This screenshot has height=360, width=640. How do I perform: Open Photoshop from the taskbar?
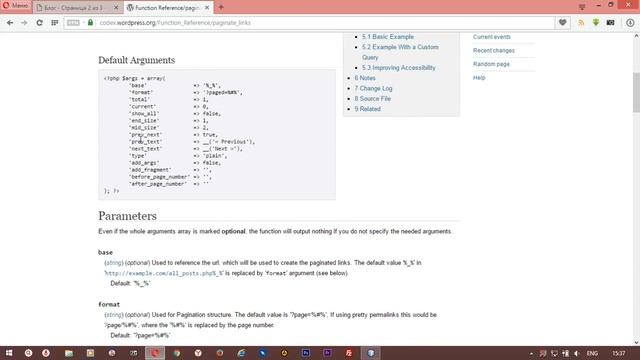[306, 353]
